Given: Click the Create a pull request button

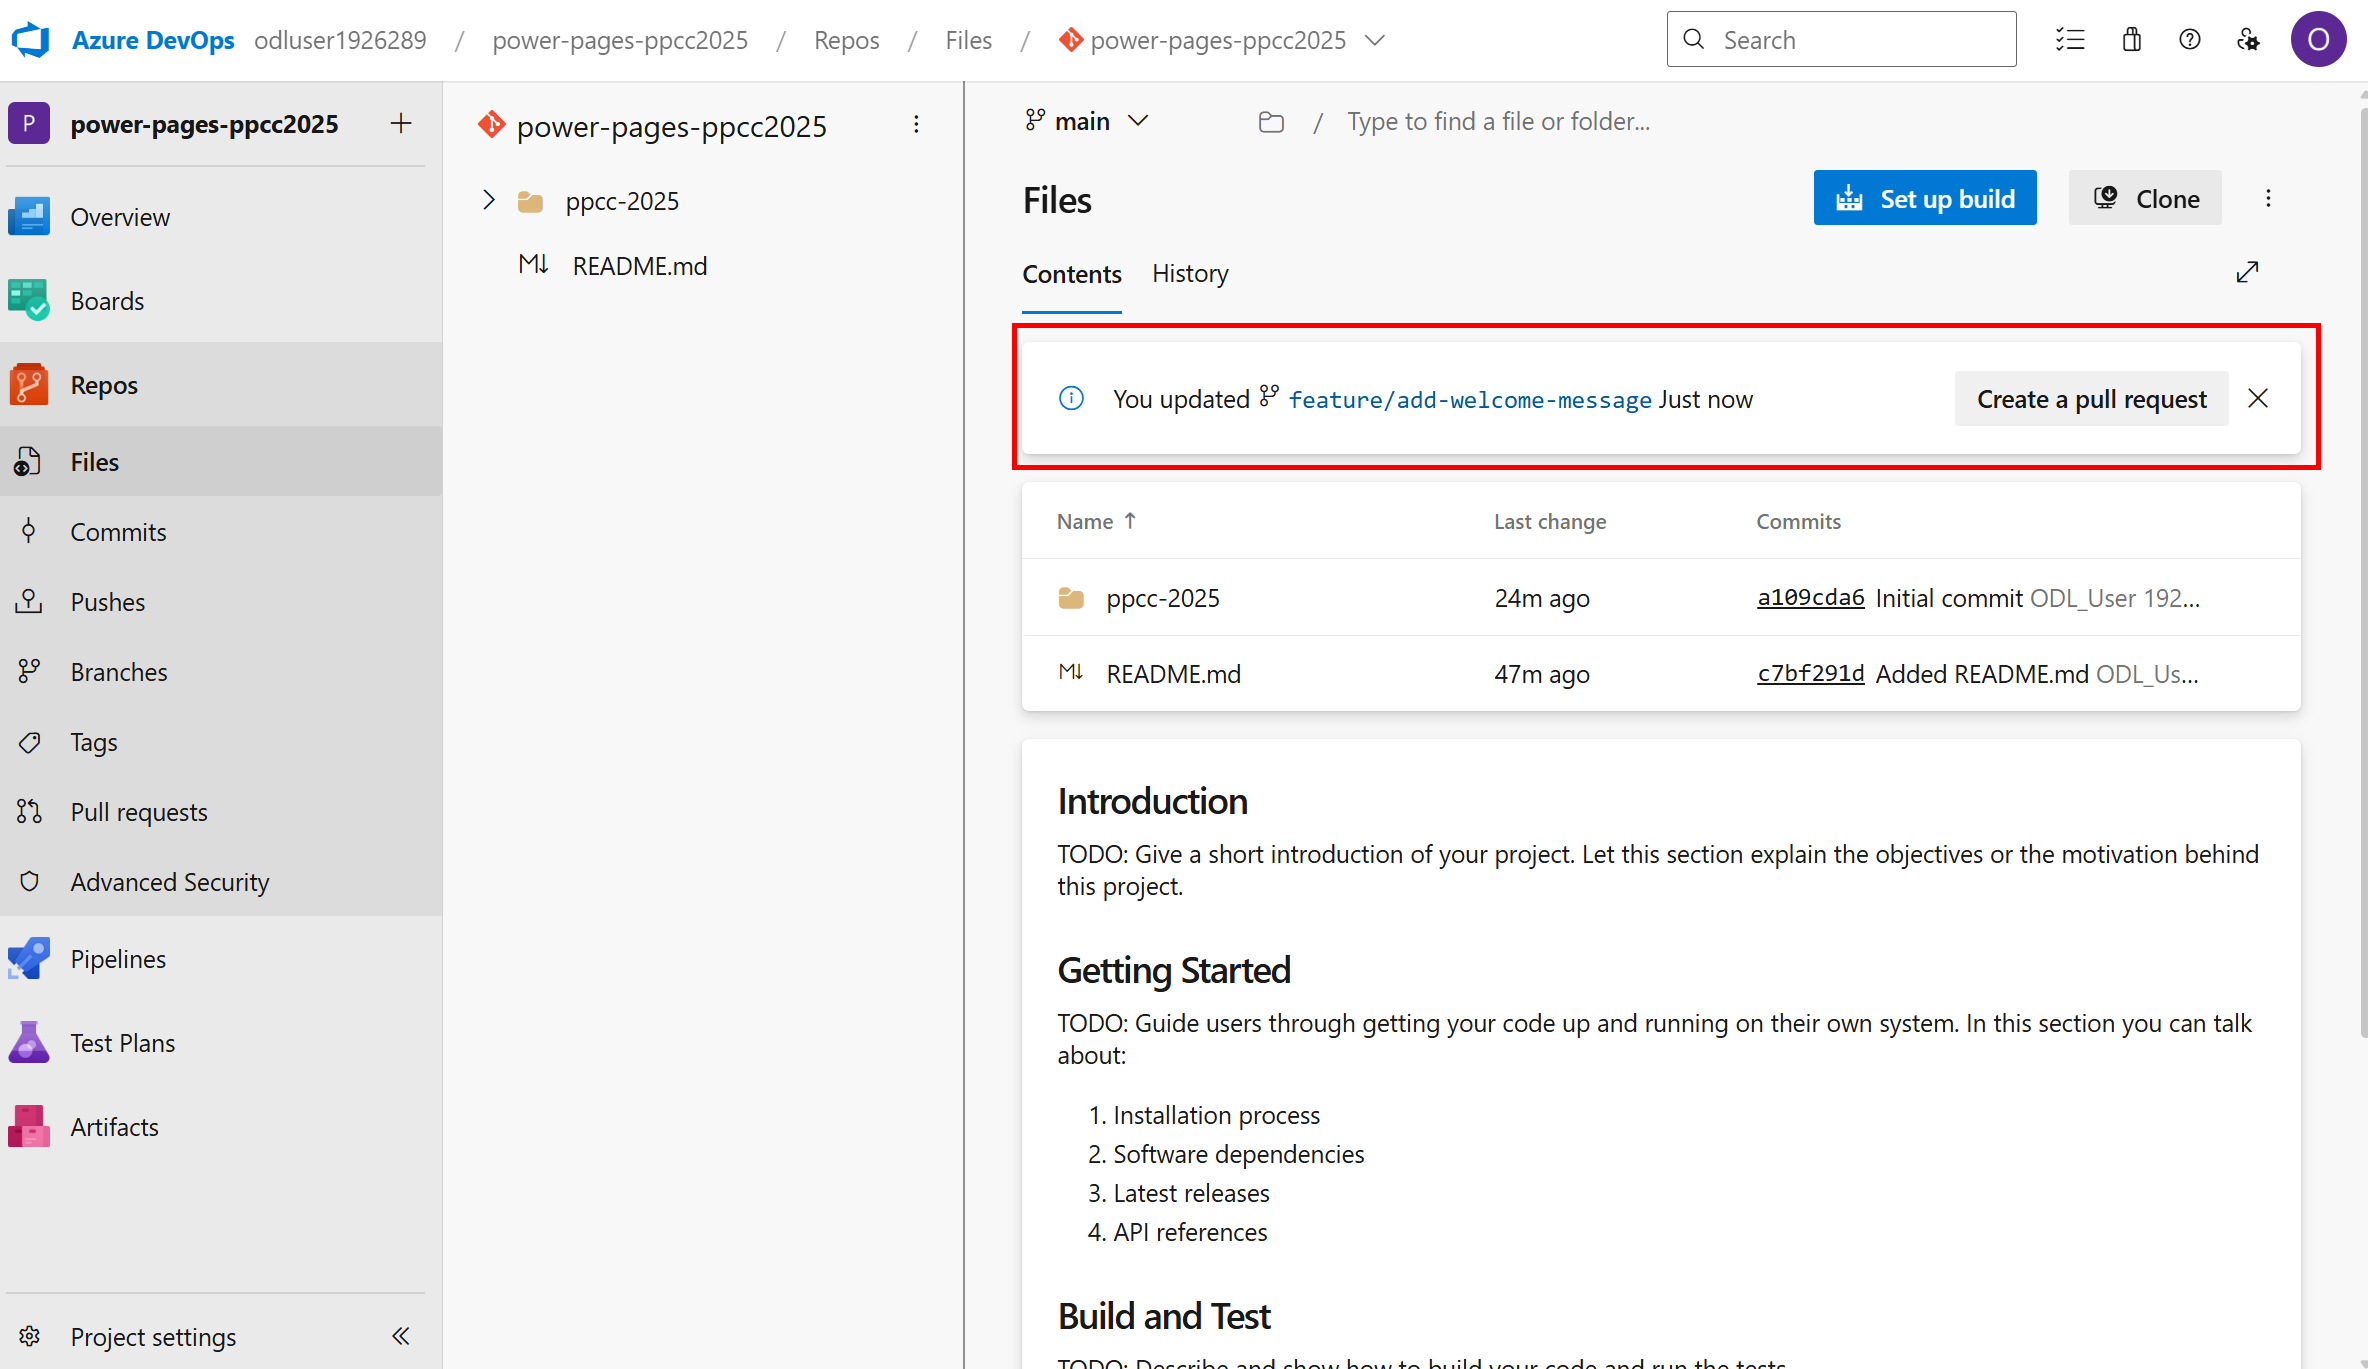Looking at the screenshot, I should [x=2090, y=398].
